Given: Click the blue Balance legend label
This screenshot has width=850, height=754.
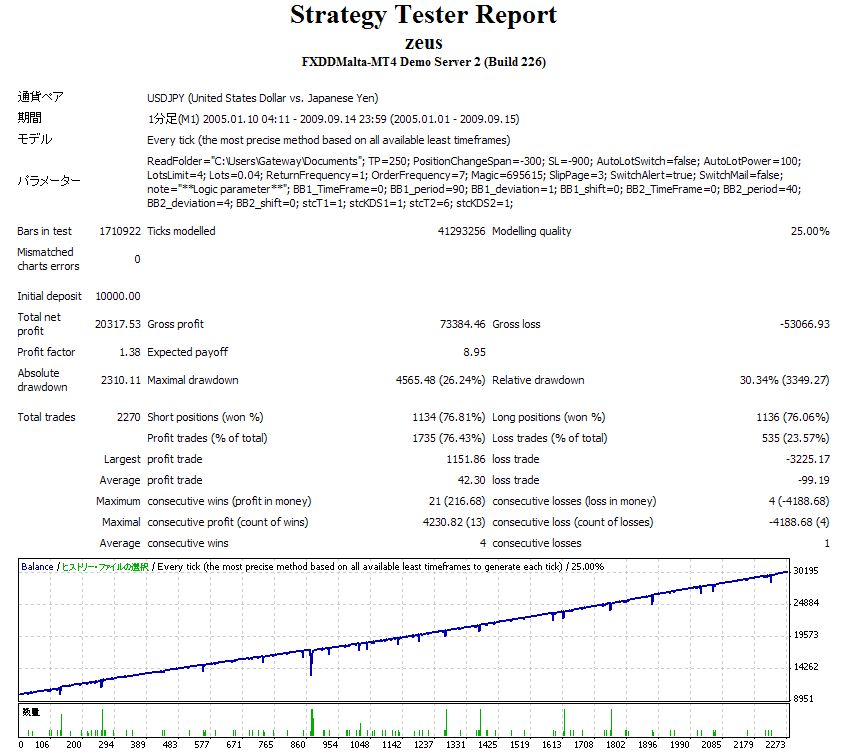Looking at the screenshot, I should [x=37, y=566].
